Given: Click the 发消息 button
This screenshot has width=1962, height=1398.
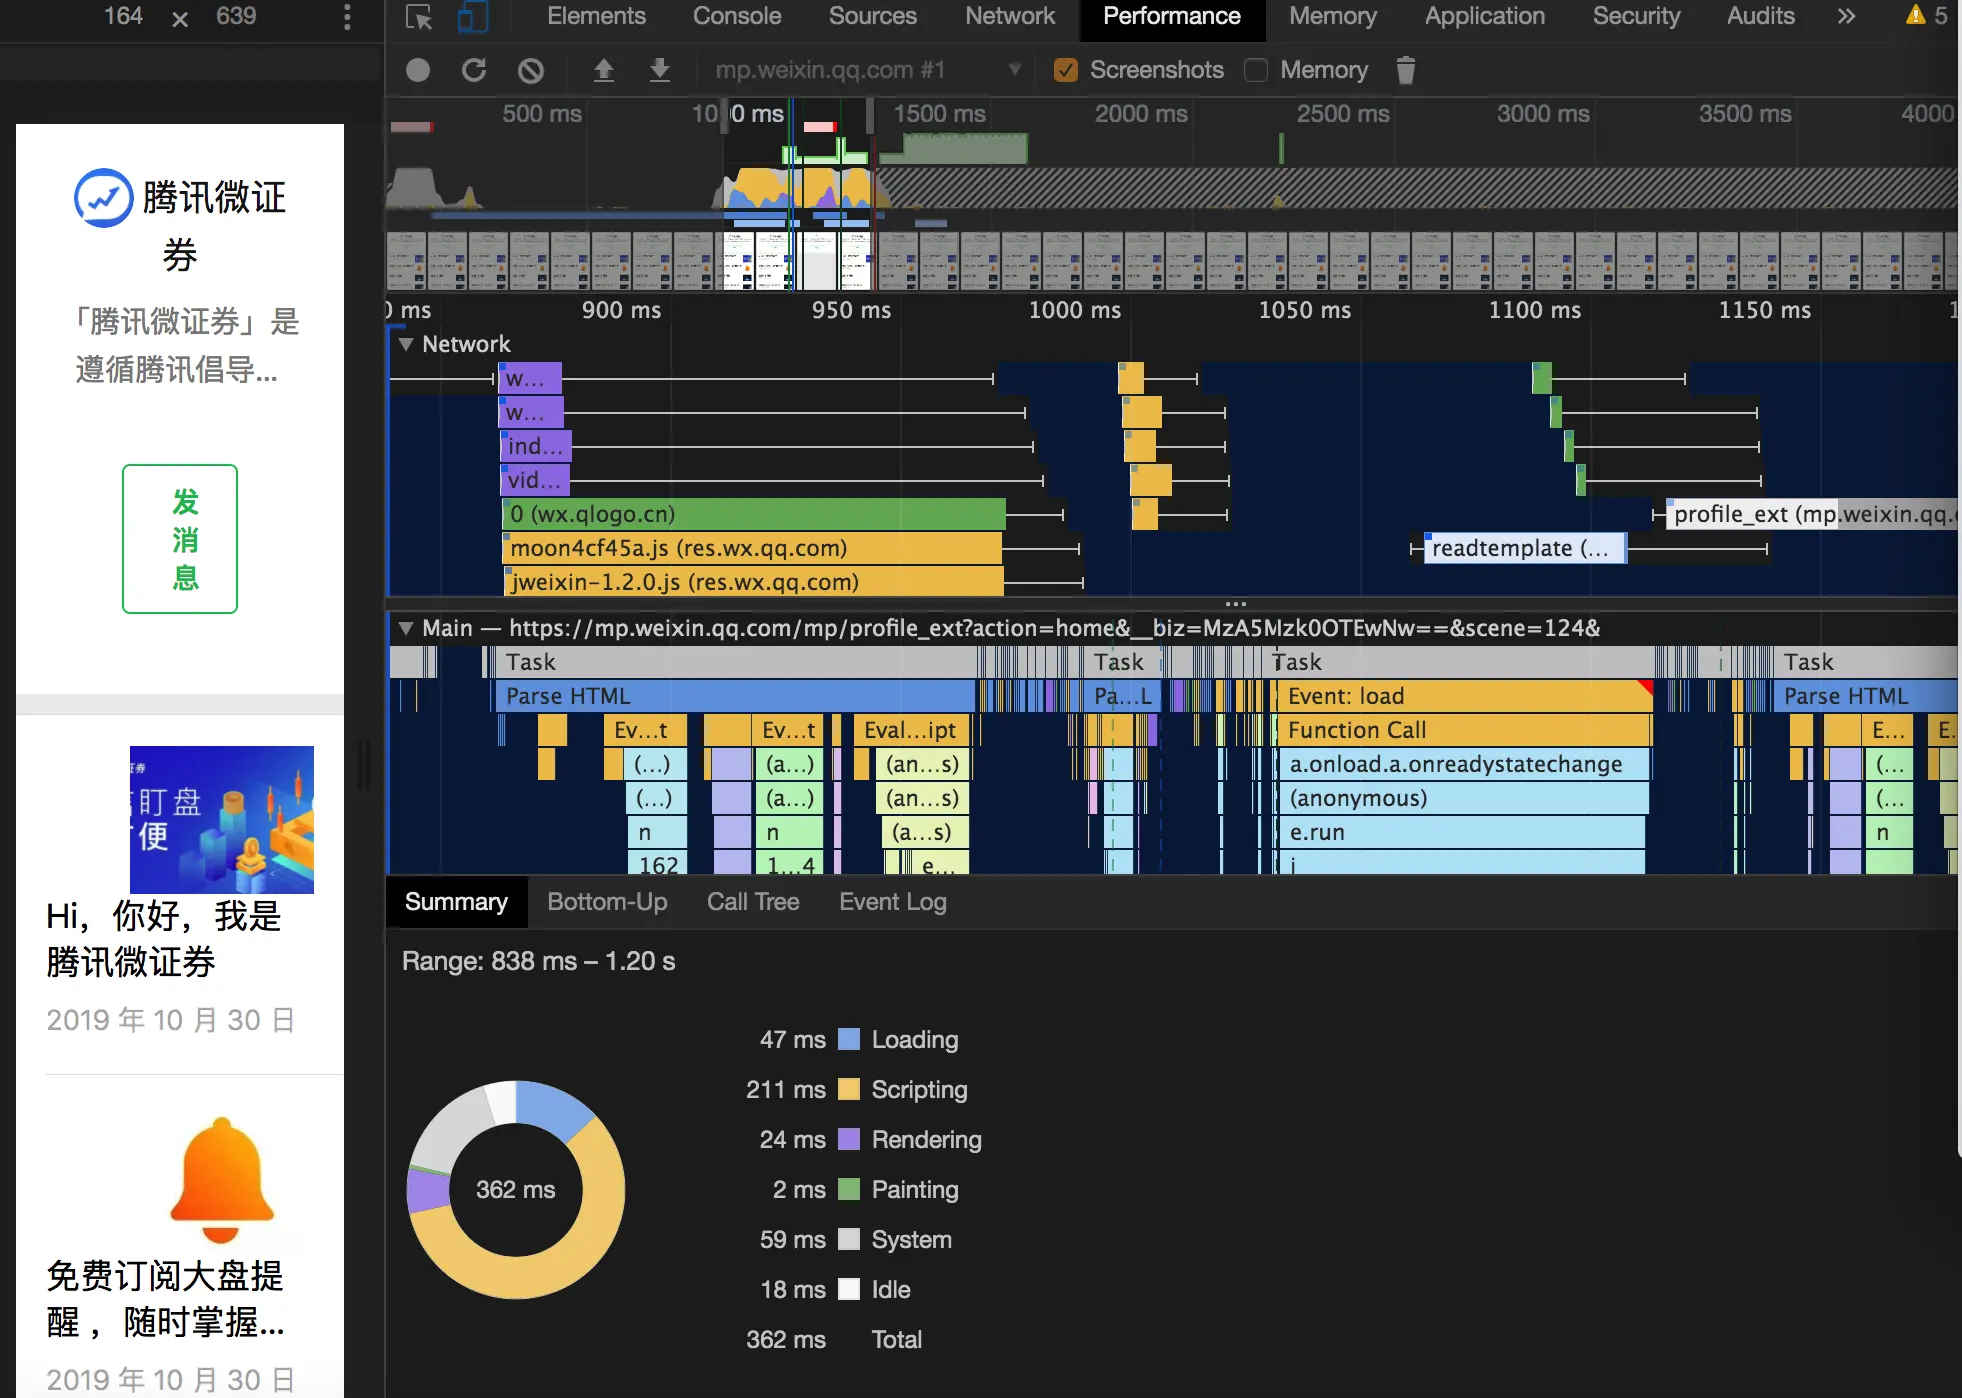Looking at the screenshot, I should tap(180, 539).
